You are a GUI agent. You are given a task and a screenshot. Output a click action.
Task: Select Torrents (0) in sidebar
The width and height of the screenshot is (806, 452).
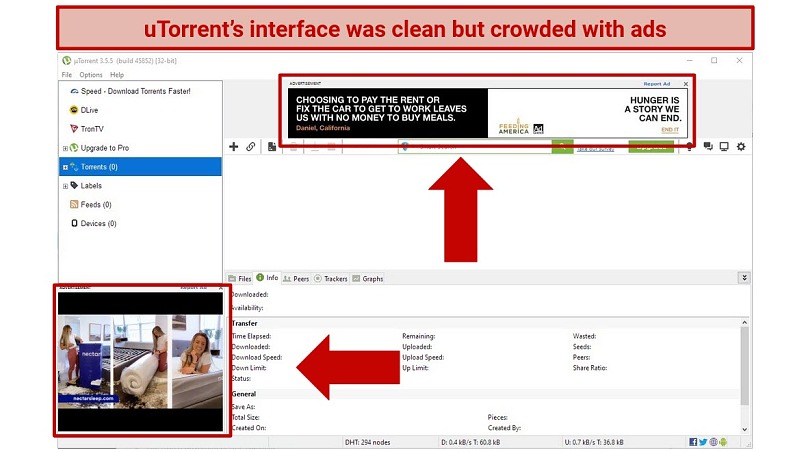click(x=140, y=167)
